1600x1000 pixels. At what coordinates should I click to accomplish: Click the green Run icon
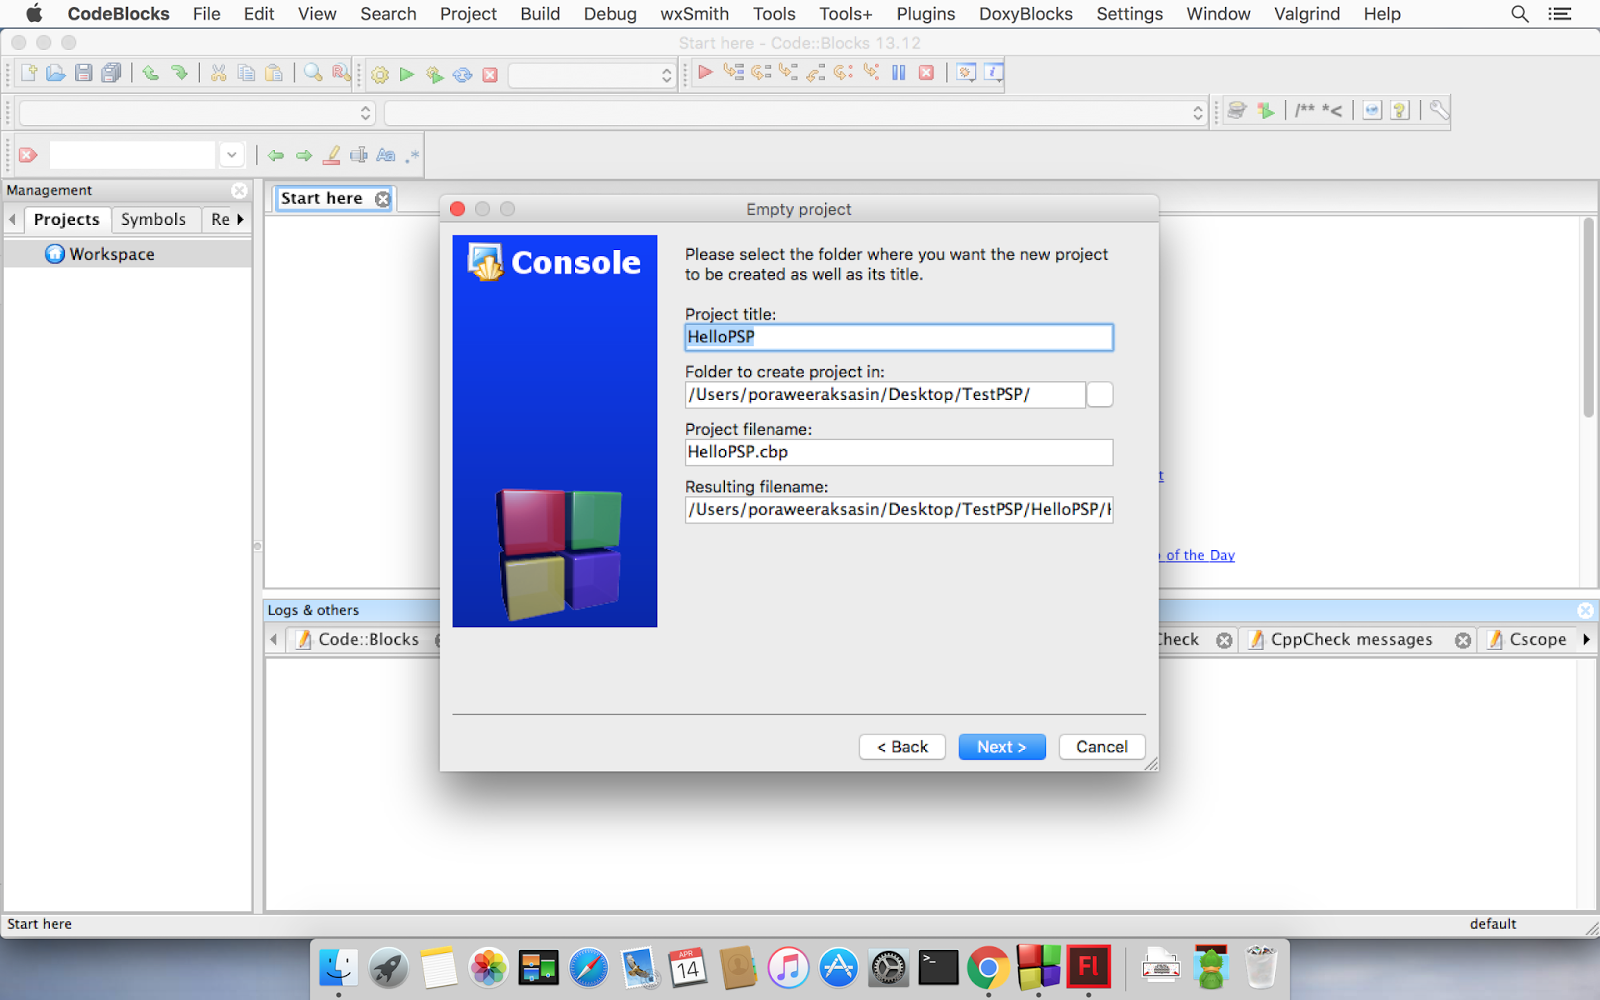tap(407, 74)
